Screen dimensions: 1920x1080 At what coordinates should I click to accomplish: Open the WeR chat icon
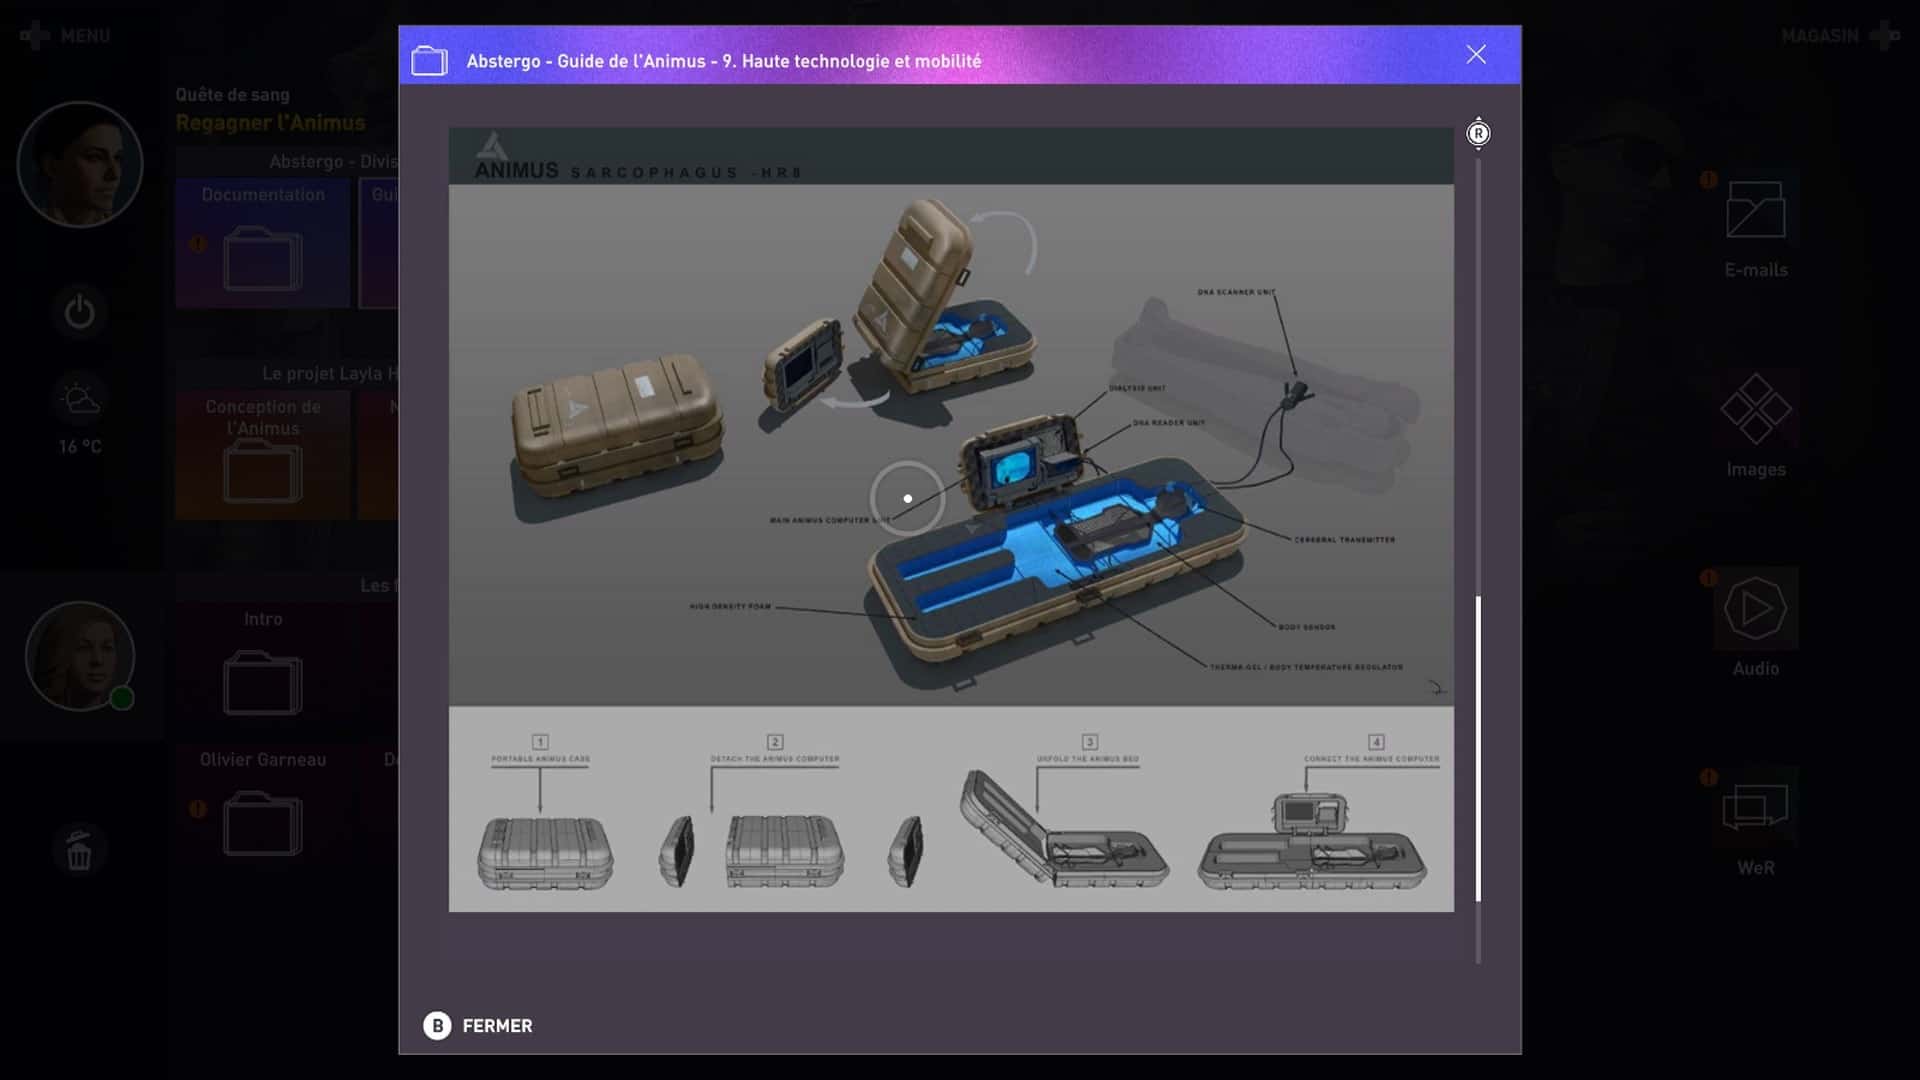1755,808
